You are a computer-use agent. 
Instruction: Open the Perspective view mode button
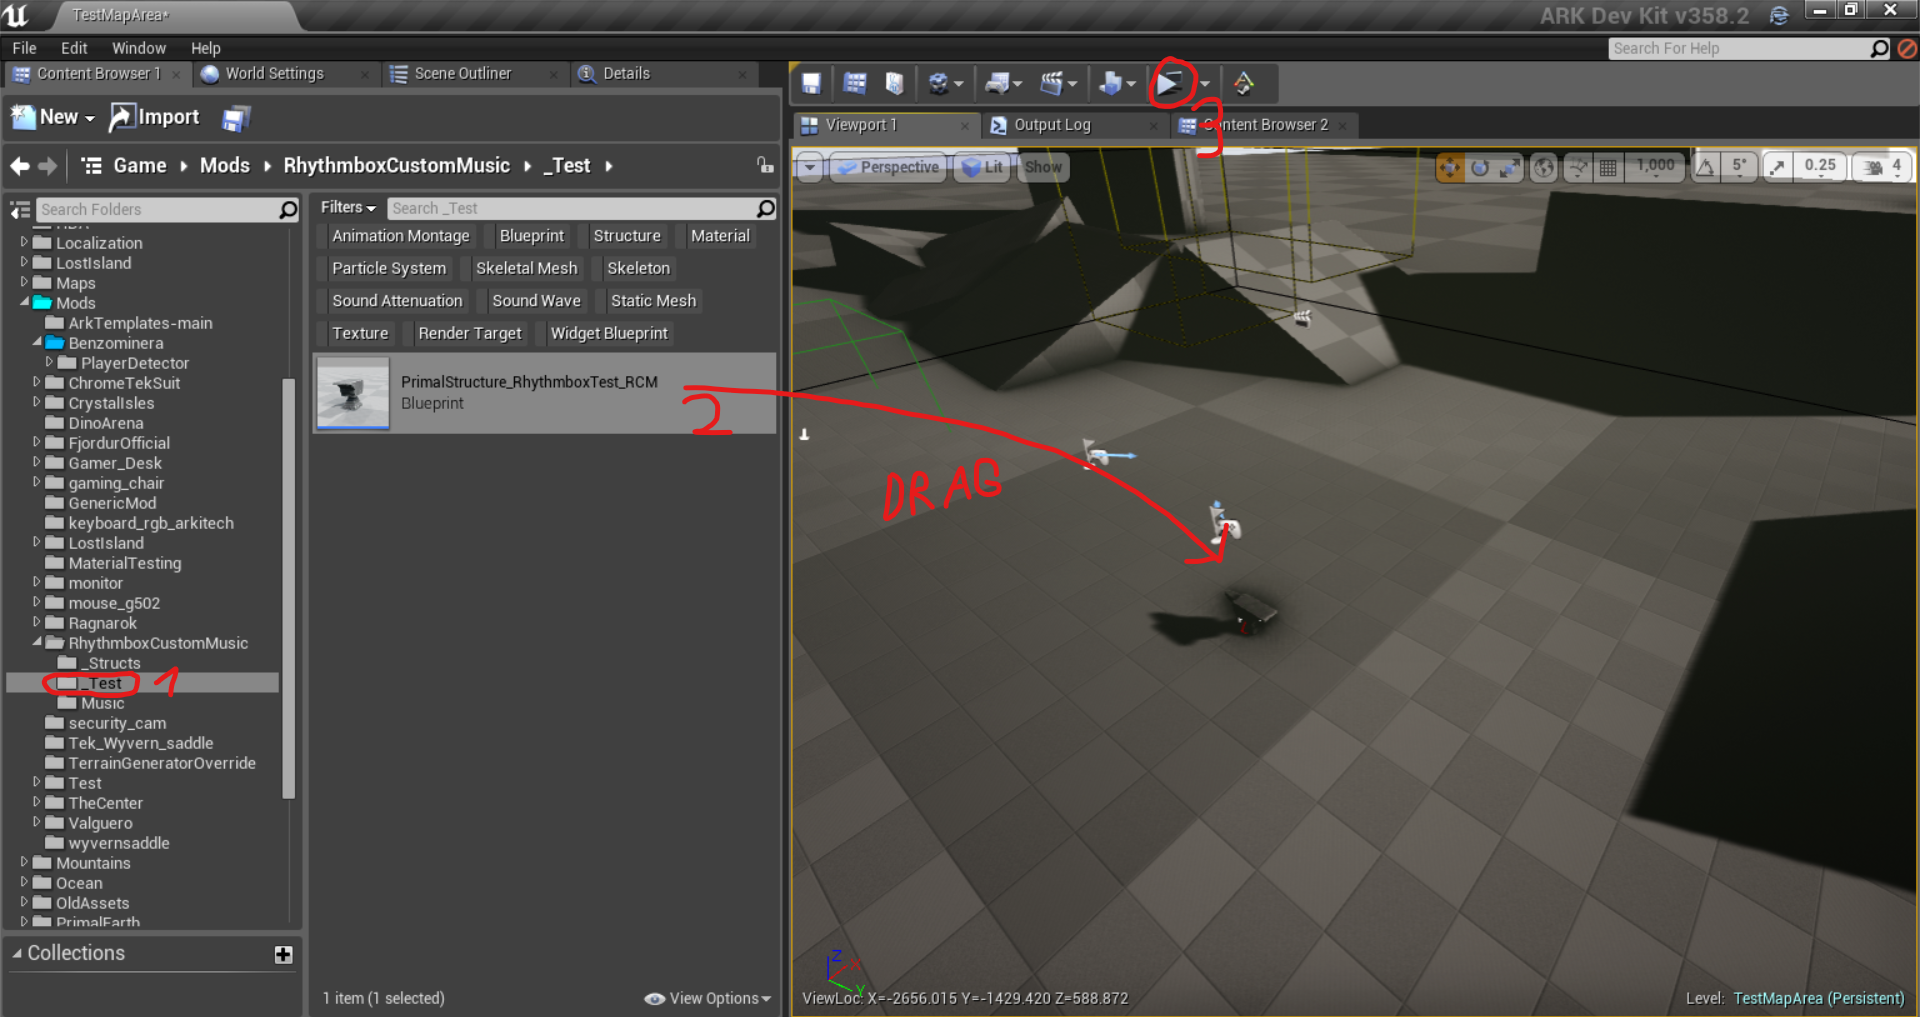point(888,167)
